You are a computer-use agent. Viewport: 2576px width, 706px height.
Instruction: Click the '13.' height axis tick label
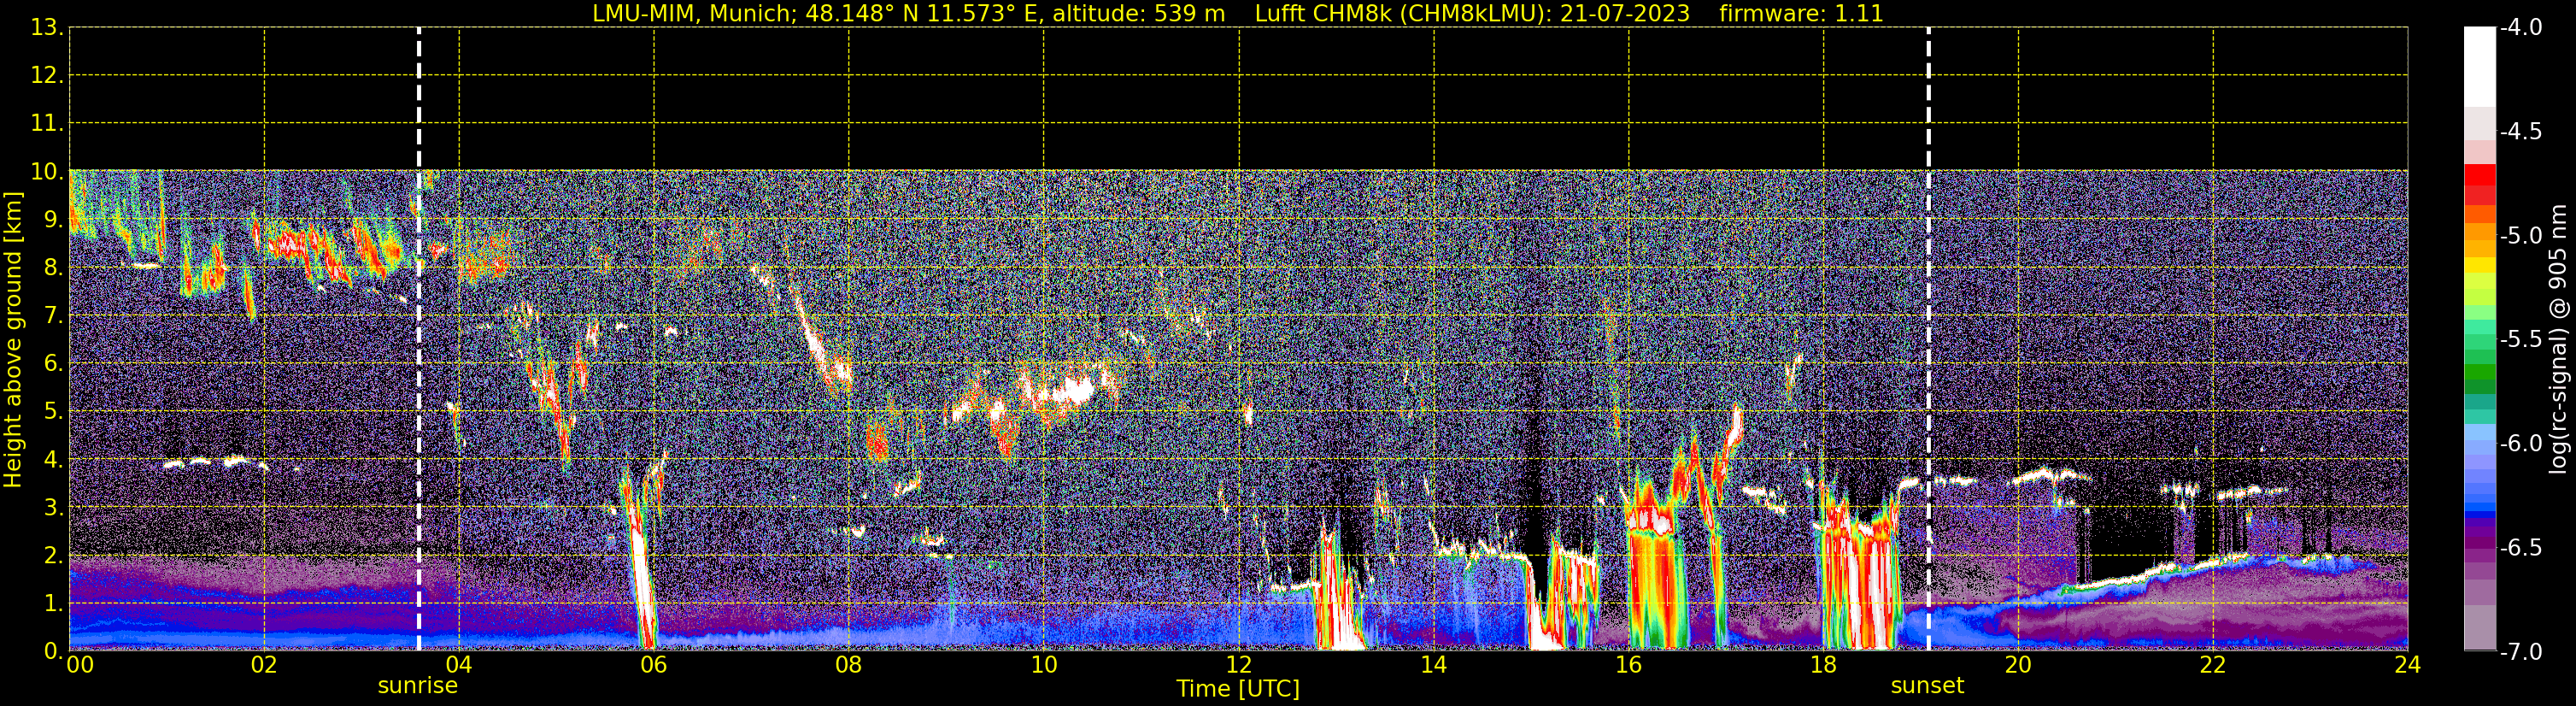[47, 28]
